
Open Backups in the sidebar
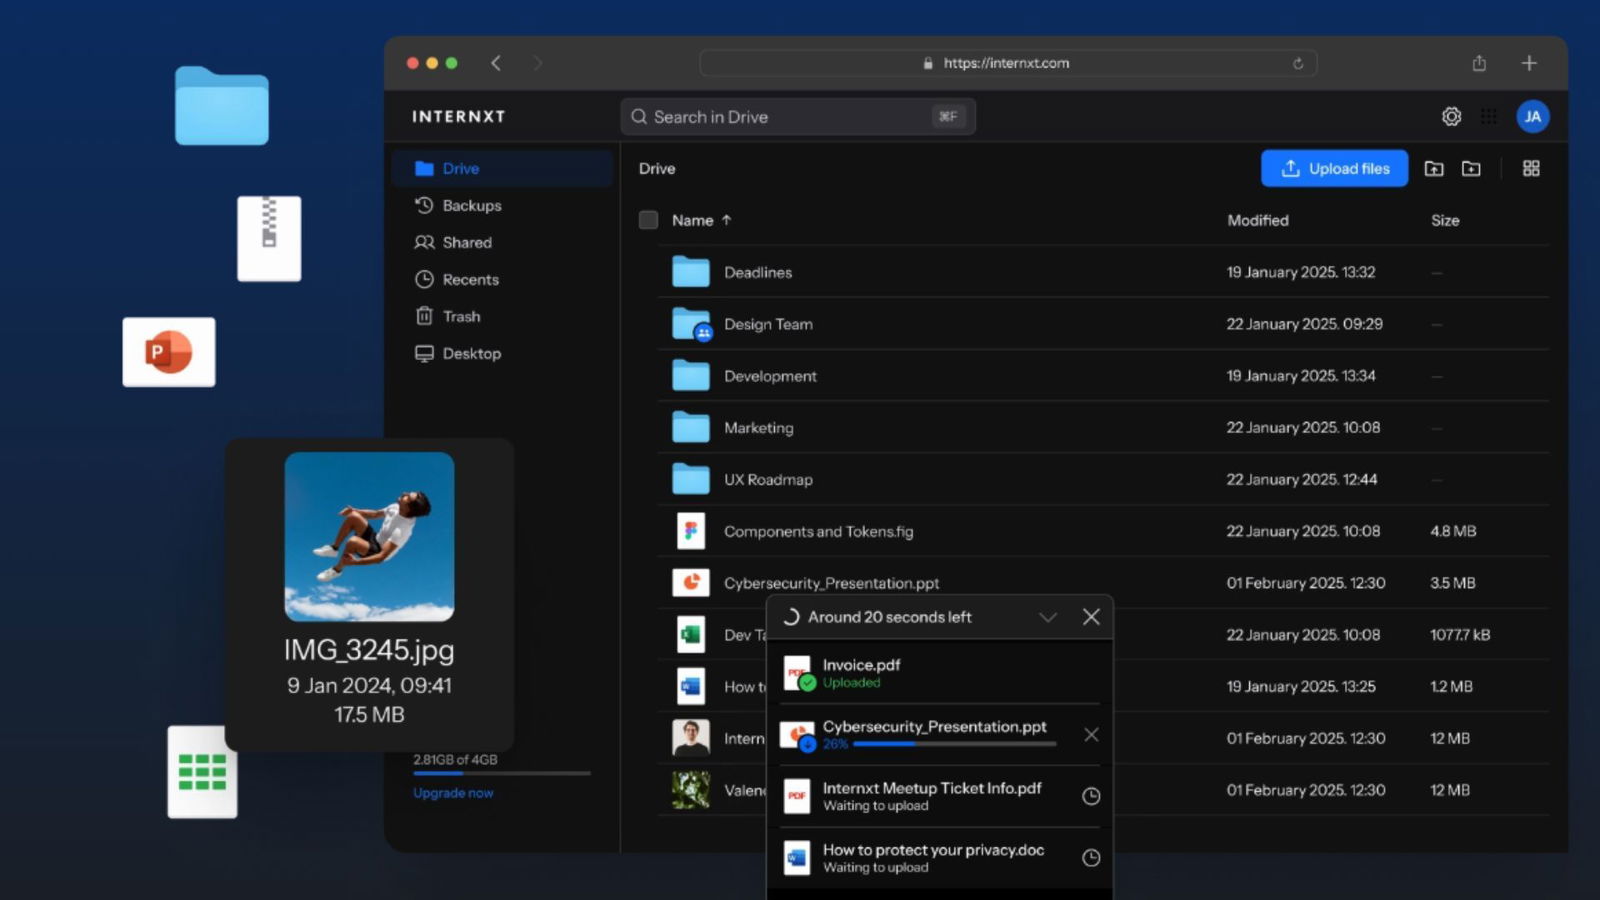[x=471, y=206]
